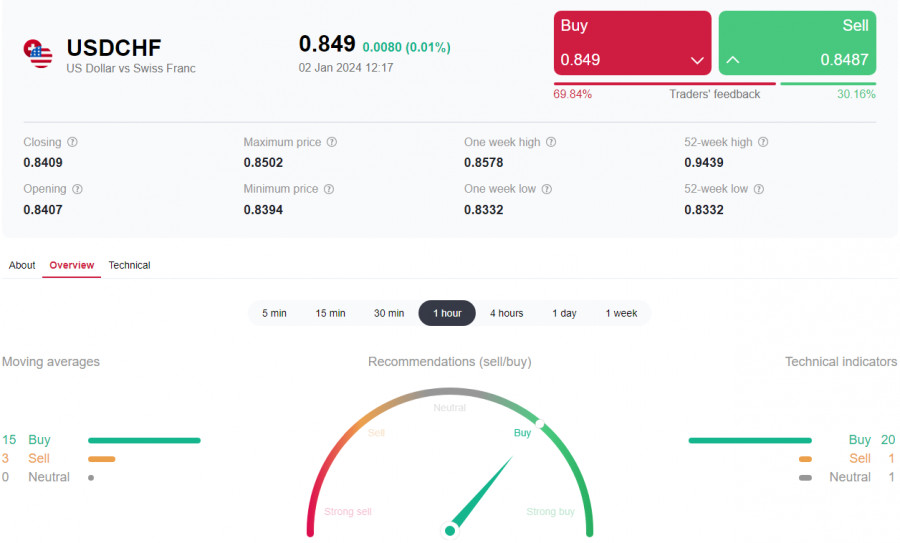Image resolution: width=900 pixels, height=543 pixels.
Task: Click the 0.849 current price value
Action: 327,44
